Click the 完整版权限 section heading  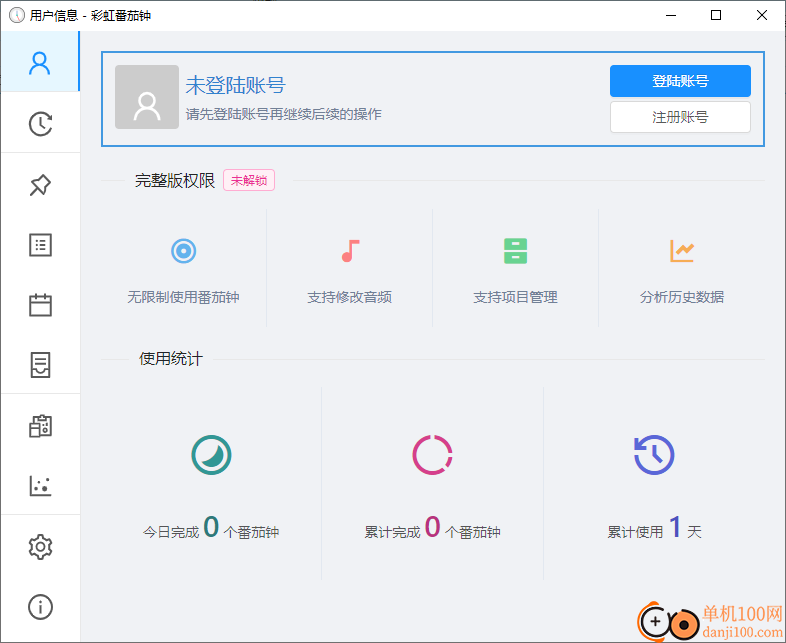tap(175, 180)
